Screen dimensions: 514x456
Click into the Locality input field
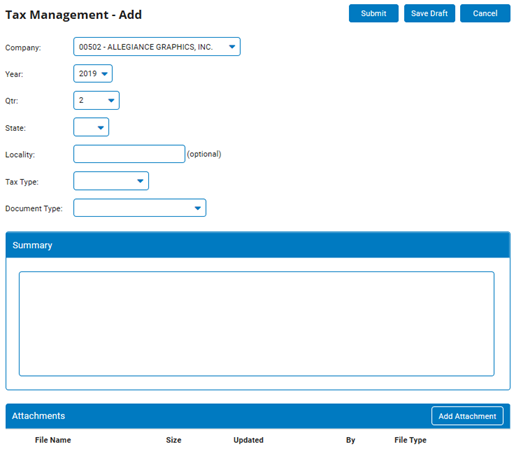[x=129, y=154]
